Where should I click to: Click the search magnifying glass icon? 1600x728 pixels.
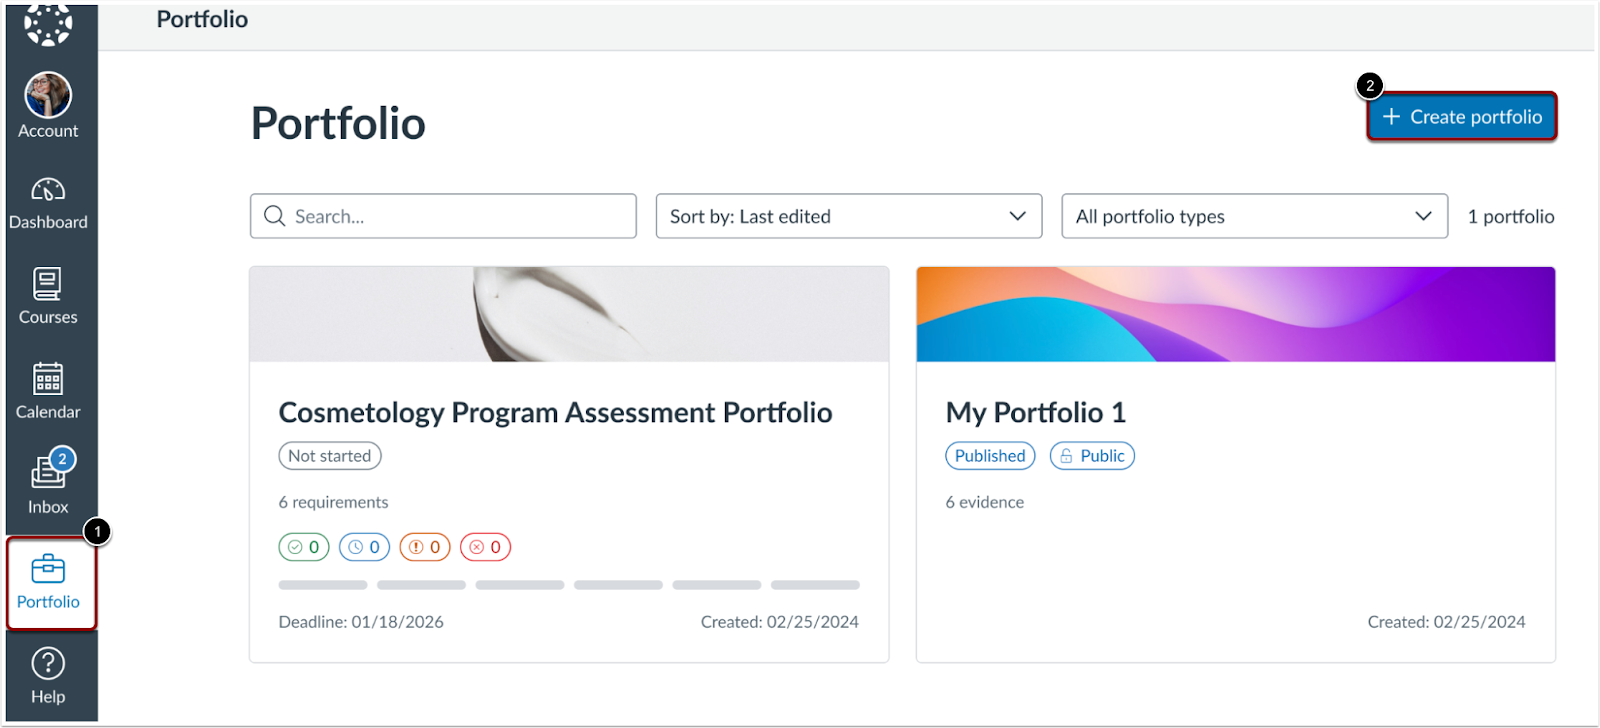coord(275,216)
